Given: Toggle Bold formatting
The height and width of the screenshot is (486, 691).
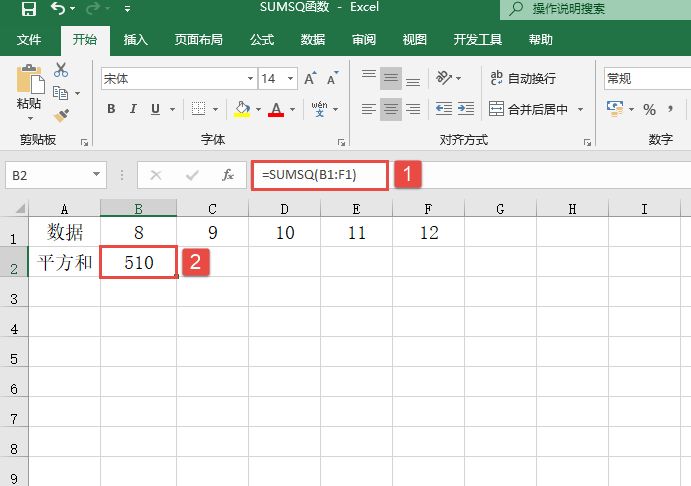Looking at the screenshot, I should click(110, 109).
